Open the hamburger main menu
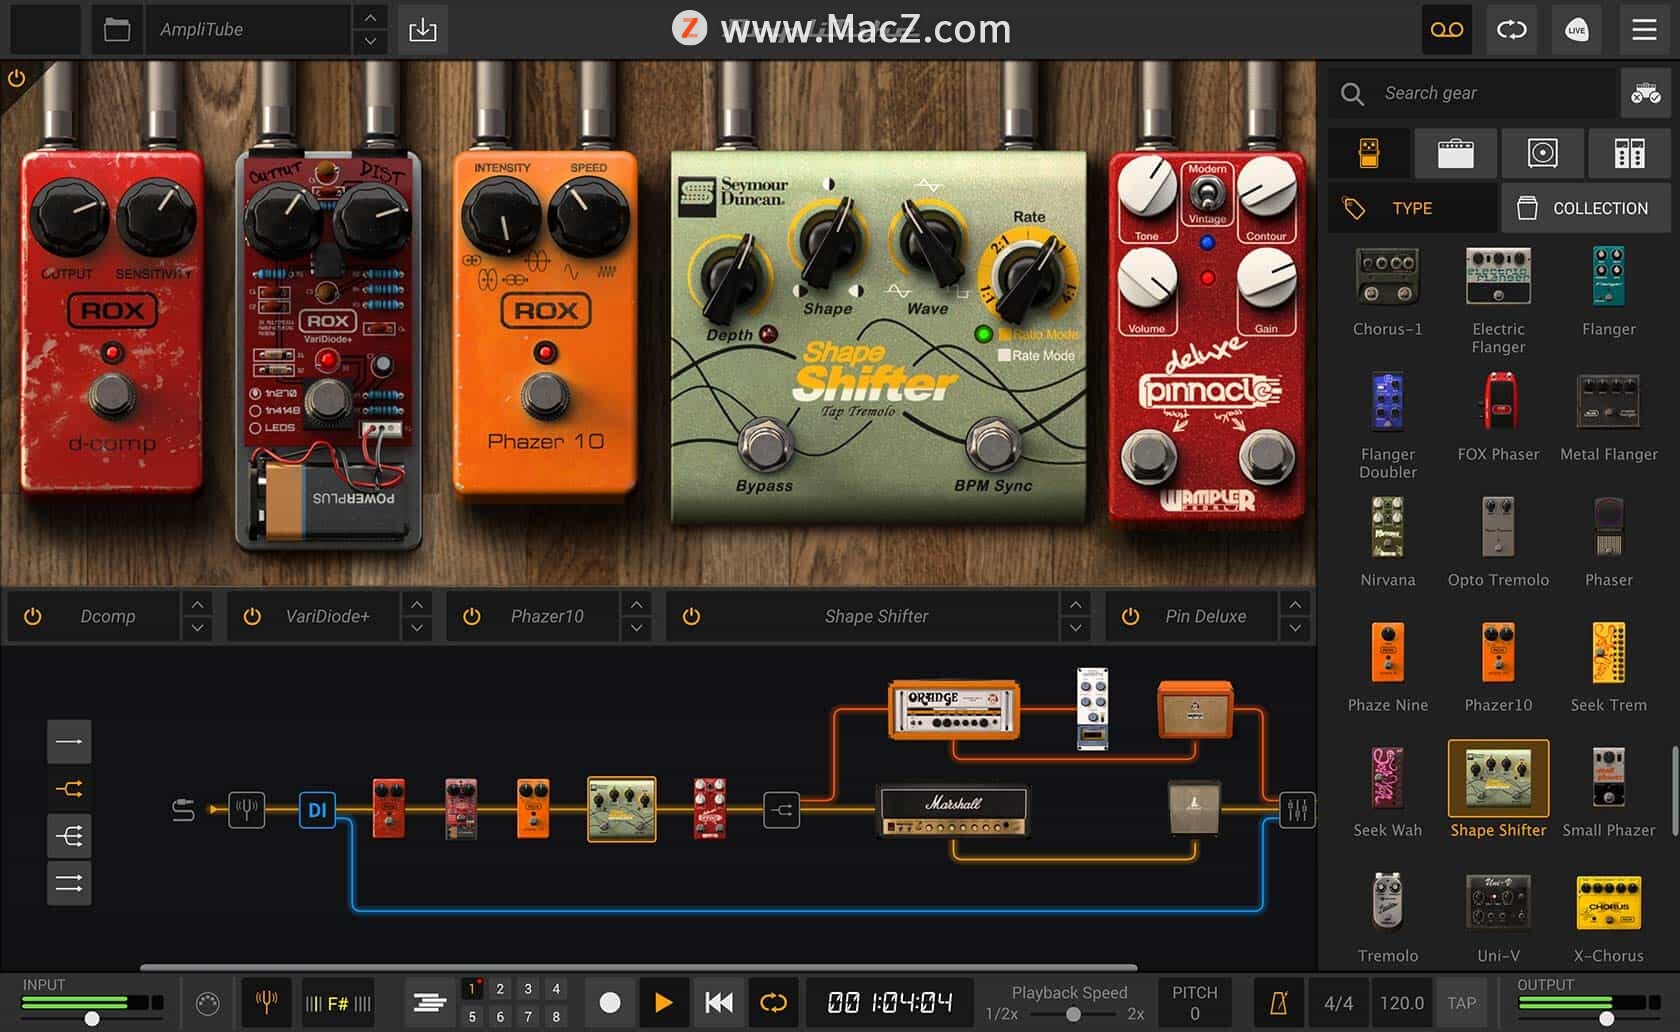The height and width of the screenshot is (1032, 1680). (x=1644, y=30)
